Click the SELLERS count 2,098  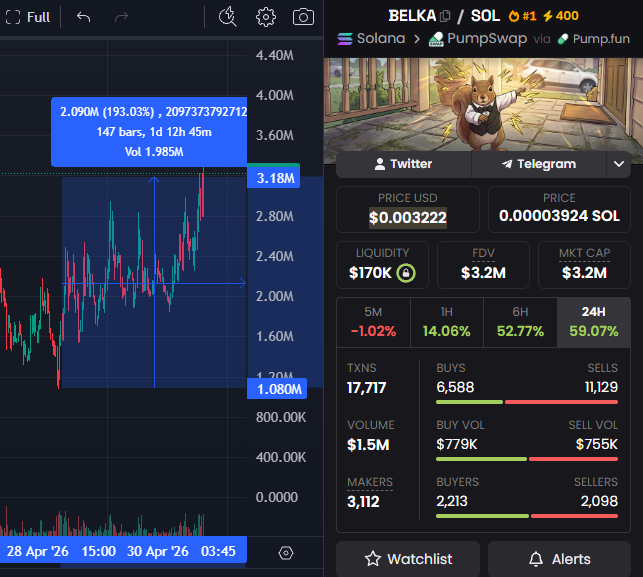click(x=599, y=501)
